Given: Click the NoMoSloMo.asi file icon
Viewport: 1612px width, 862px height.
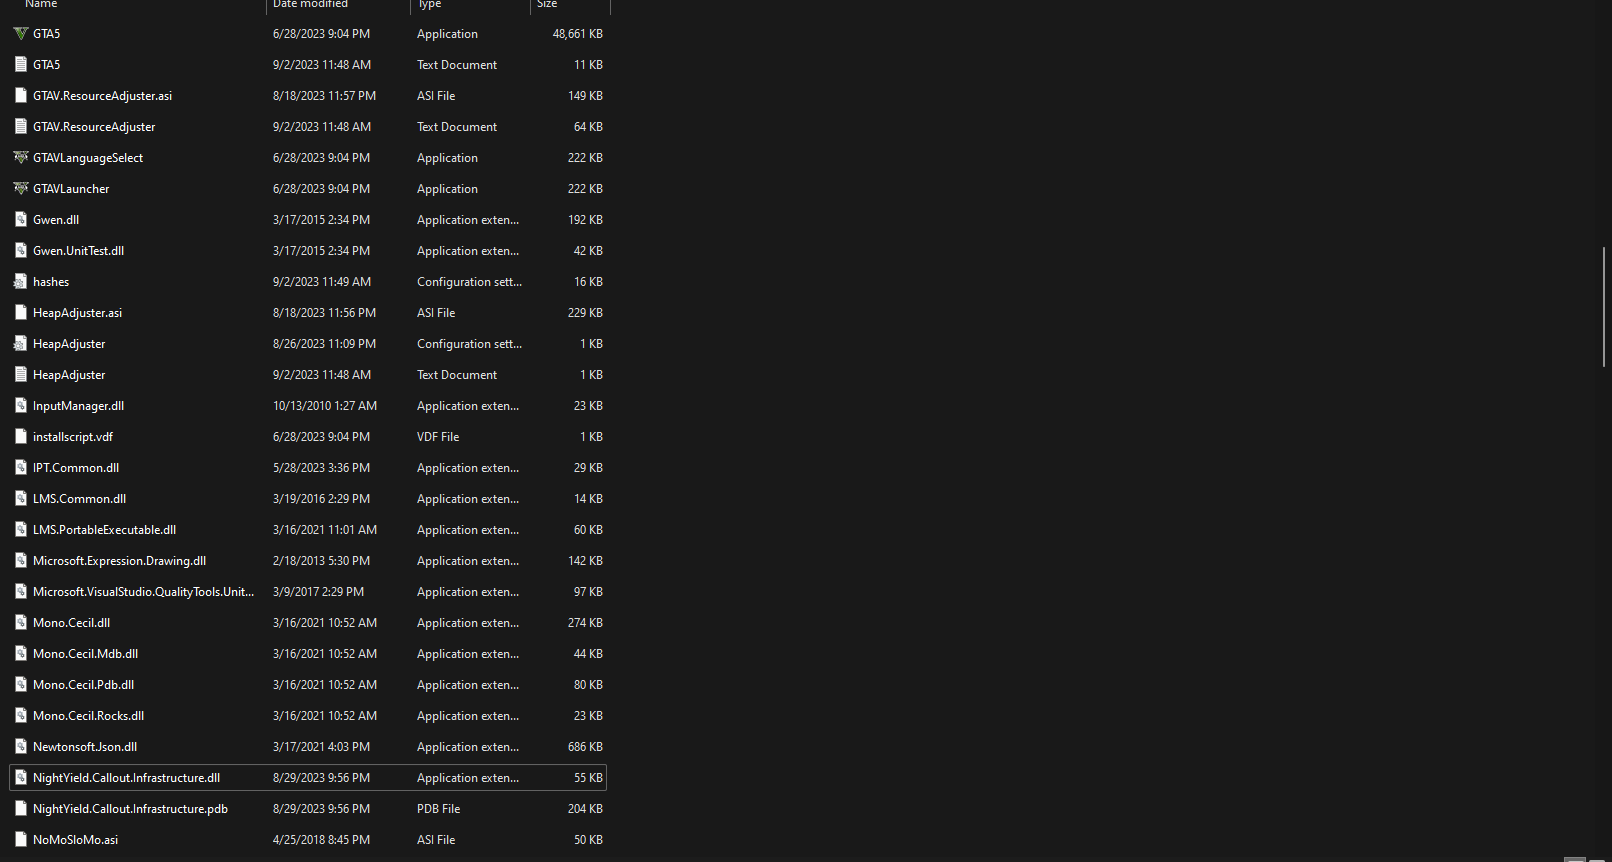Looking at the screenshot, I should (21, 840).
